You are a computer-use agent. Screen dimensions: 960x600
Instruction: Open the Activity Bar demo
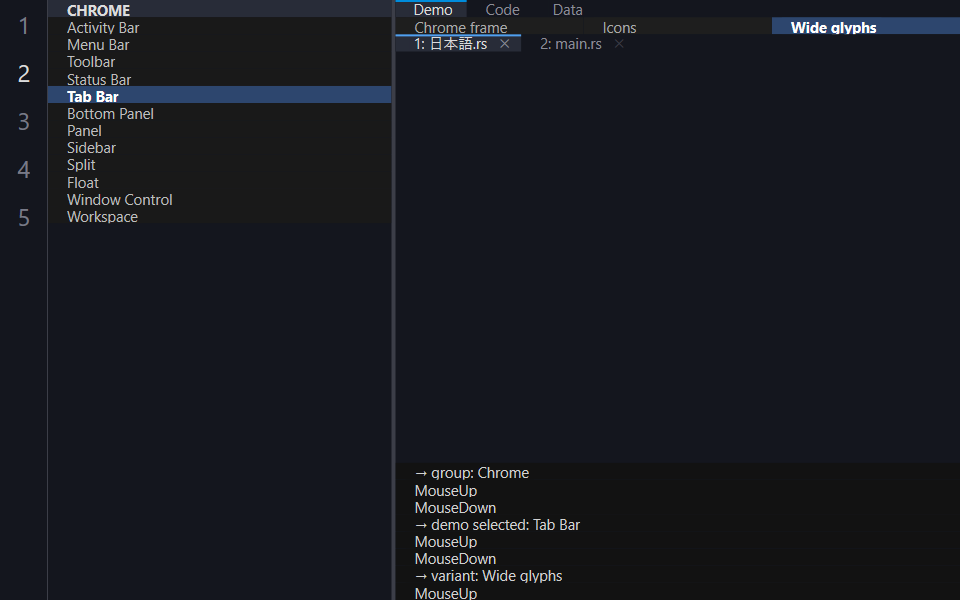[x=219, y=28]
